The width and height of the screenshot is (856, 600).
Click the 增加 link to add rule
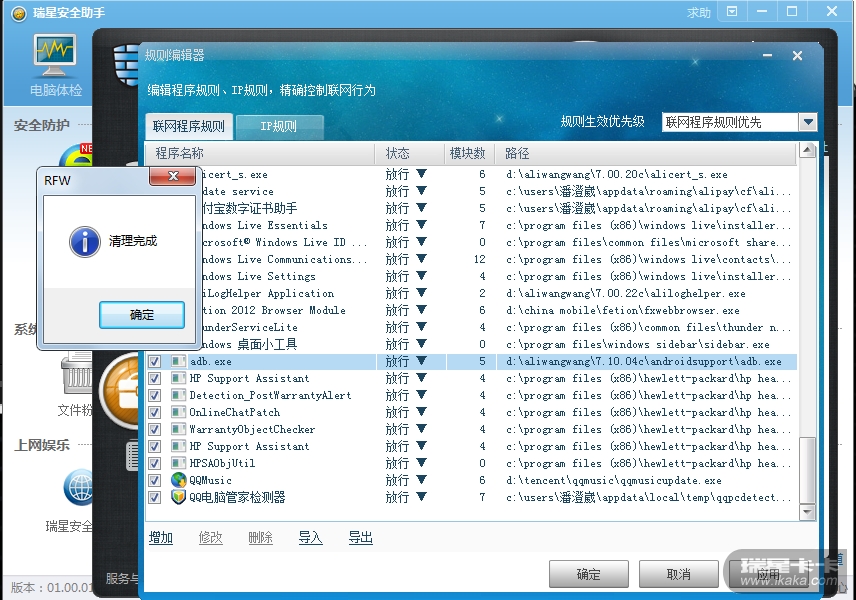coord(161,538)
